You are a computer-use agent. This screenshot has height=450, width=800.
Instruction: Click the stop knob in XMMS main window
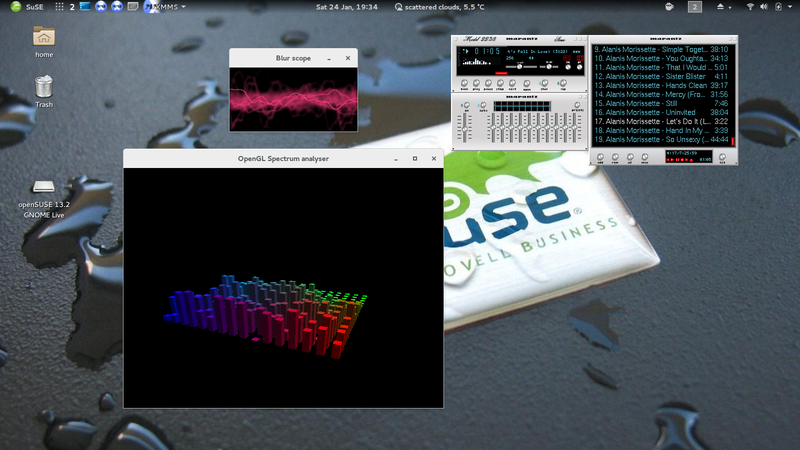(501, 83)
